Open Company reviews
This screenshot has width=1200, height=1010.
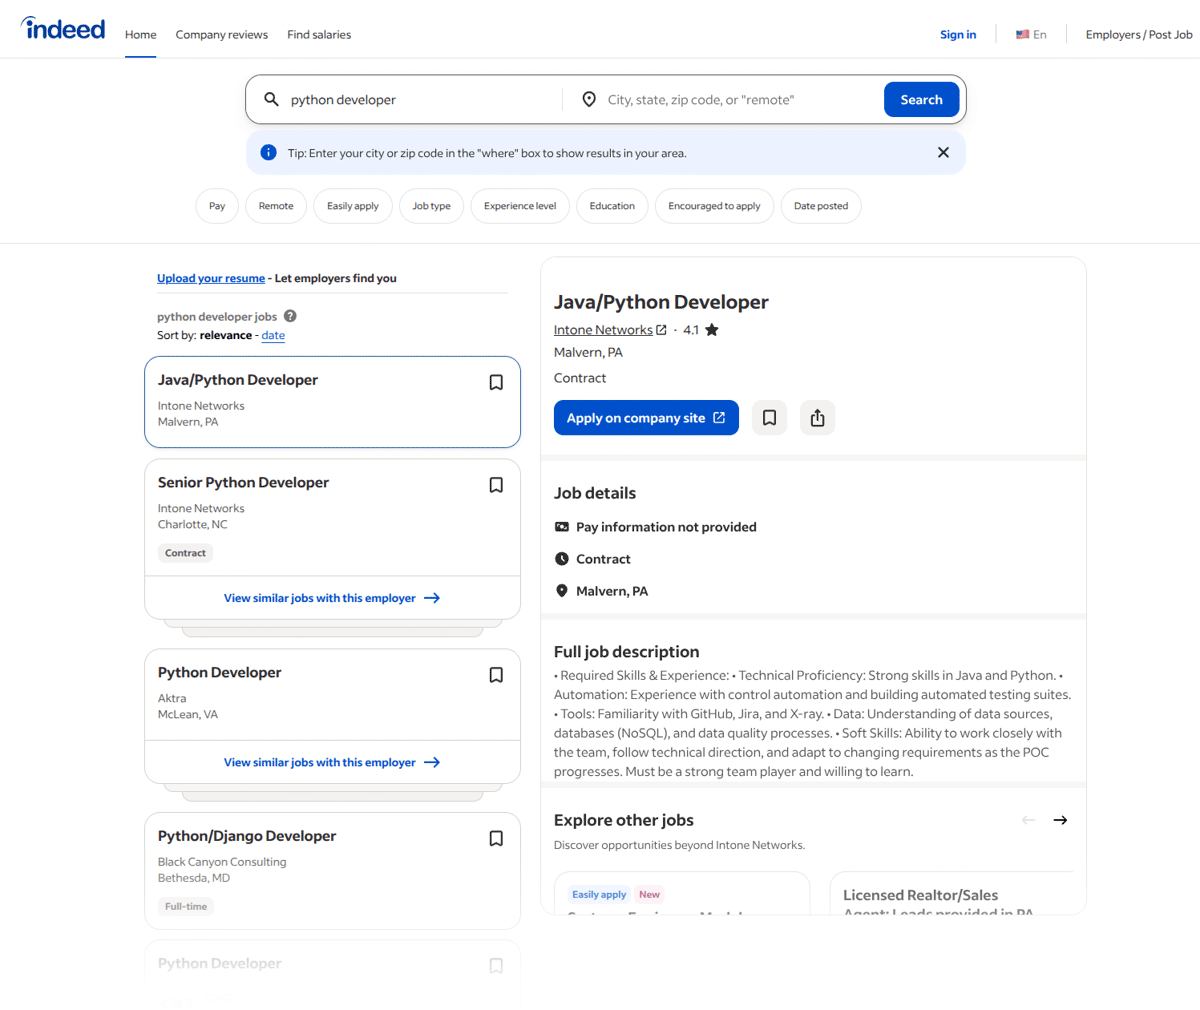point(222,34)
